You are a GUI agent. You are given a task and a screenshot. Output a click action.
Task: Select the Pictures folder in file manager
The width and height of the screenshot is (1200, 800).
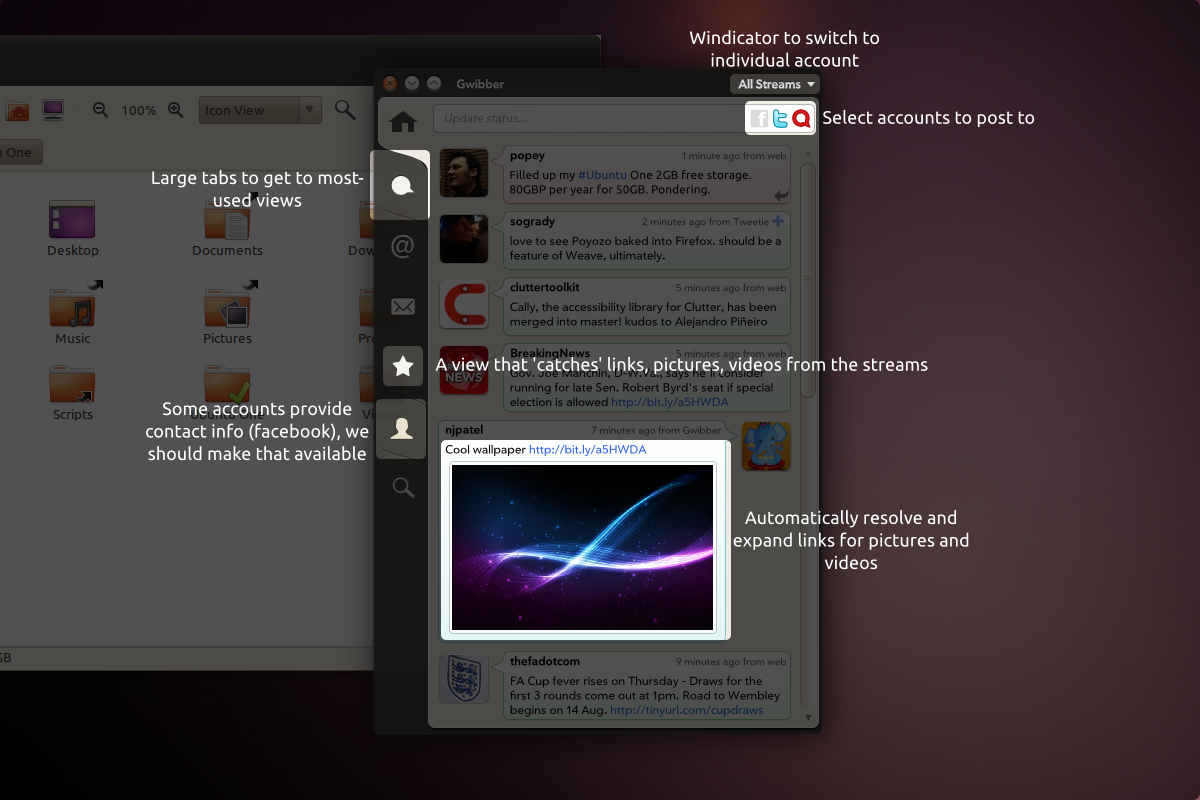pos(228,314)
